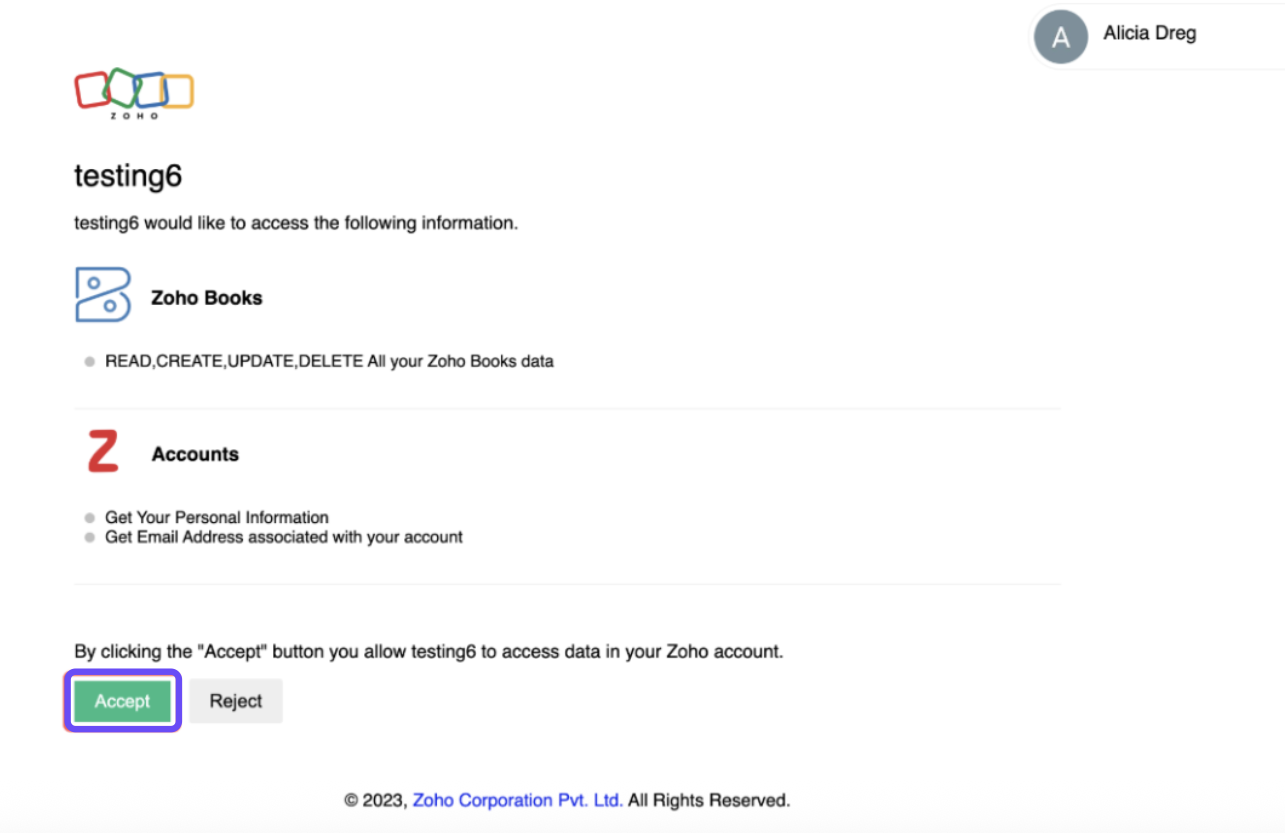Click the red Accounts Z icon

tap(102, 452)
